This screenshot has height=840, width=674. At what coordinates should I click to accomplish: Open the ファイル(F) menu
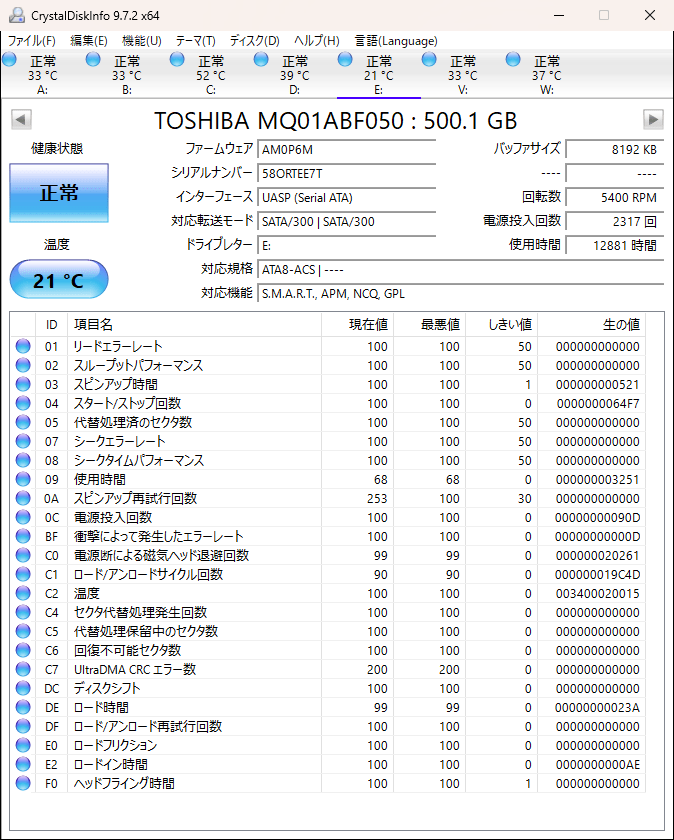(31, 41)
